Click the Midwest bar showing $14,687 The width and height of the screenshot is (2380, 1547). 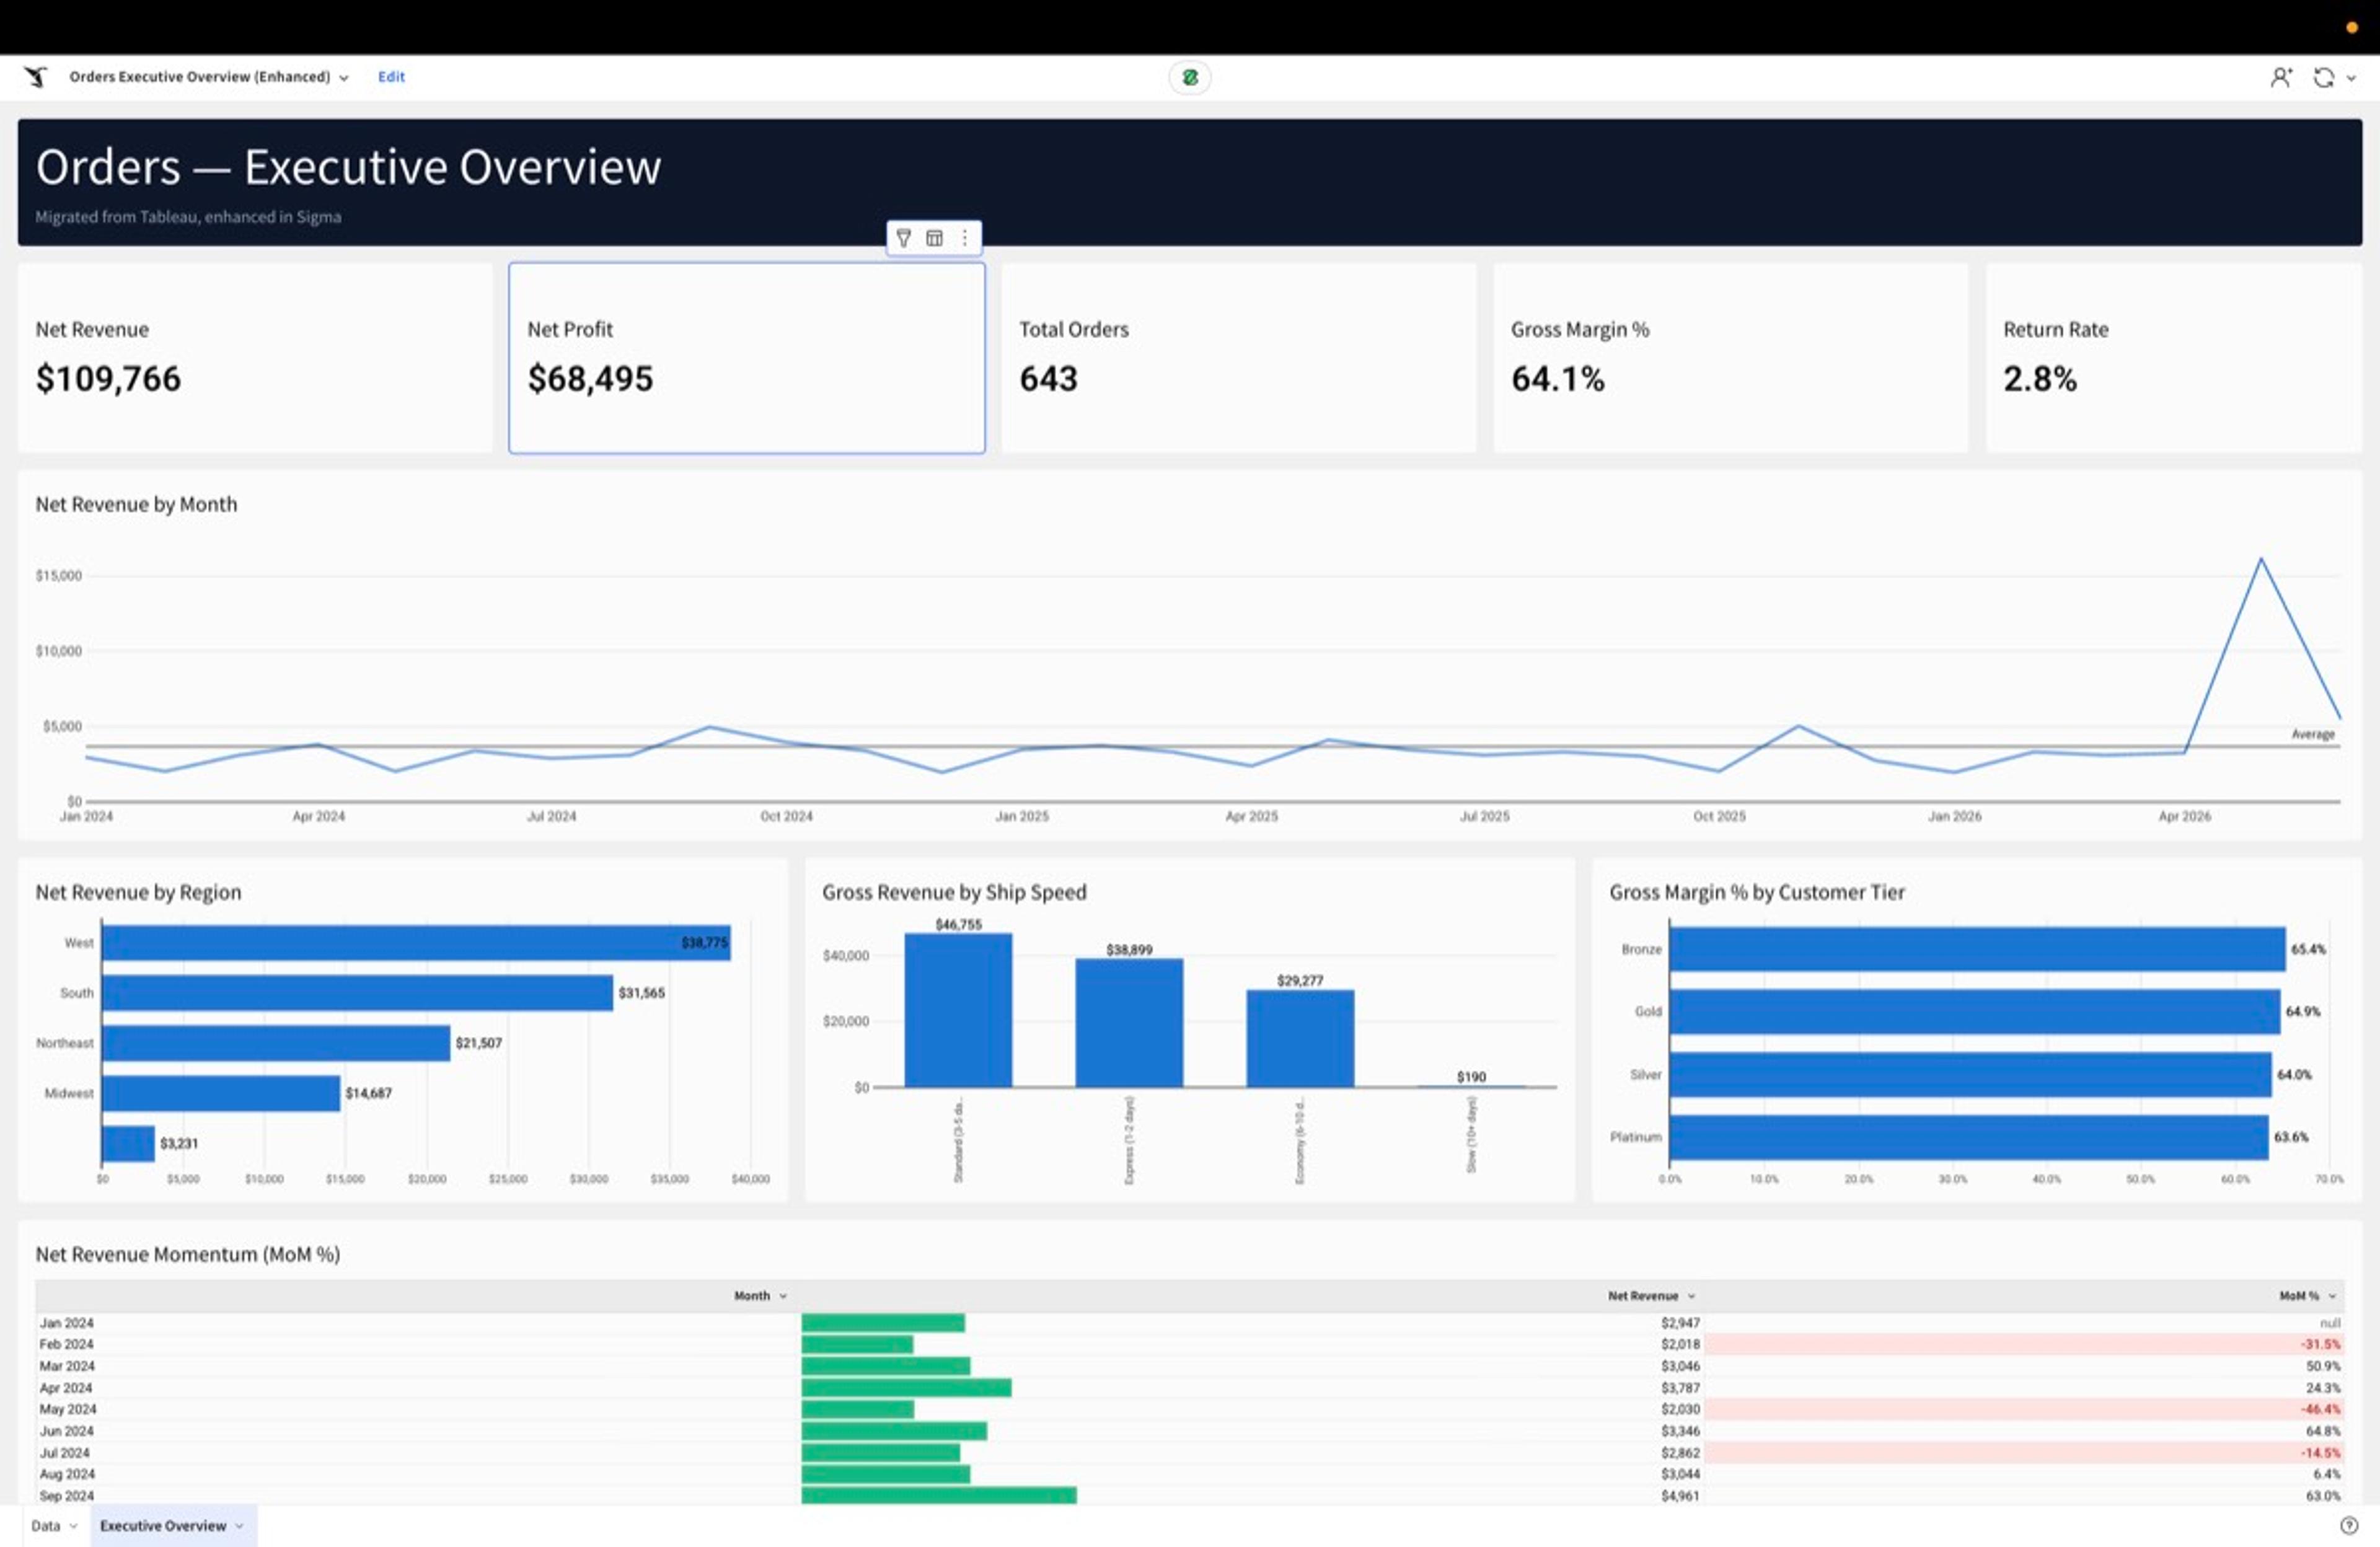[x=221, y=1093]
